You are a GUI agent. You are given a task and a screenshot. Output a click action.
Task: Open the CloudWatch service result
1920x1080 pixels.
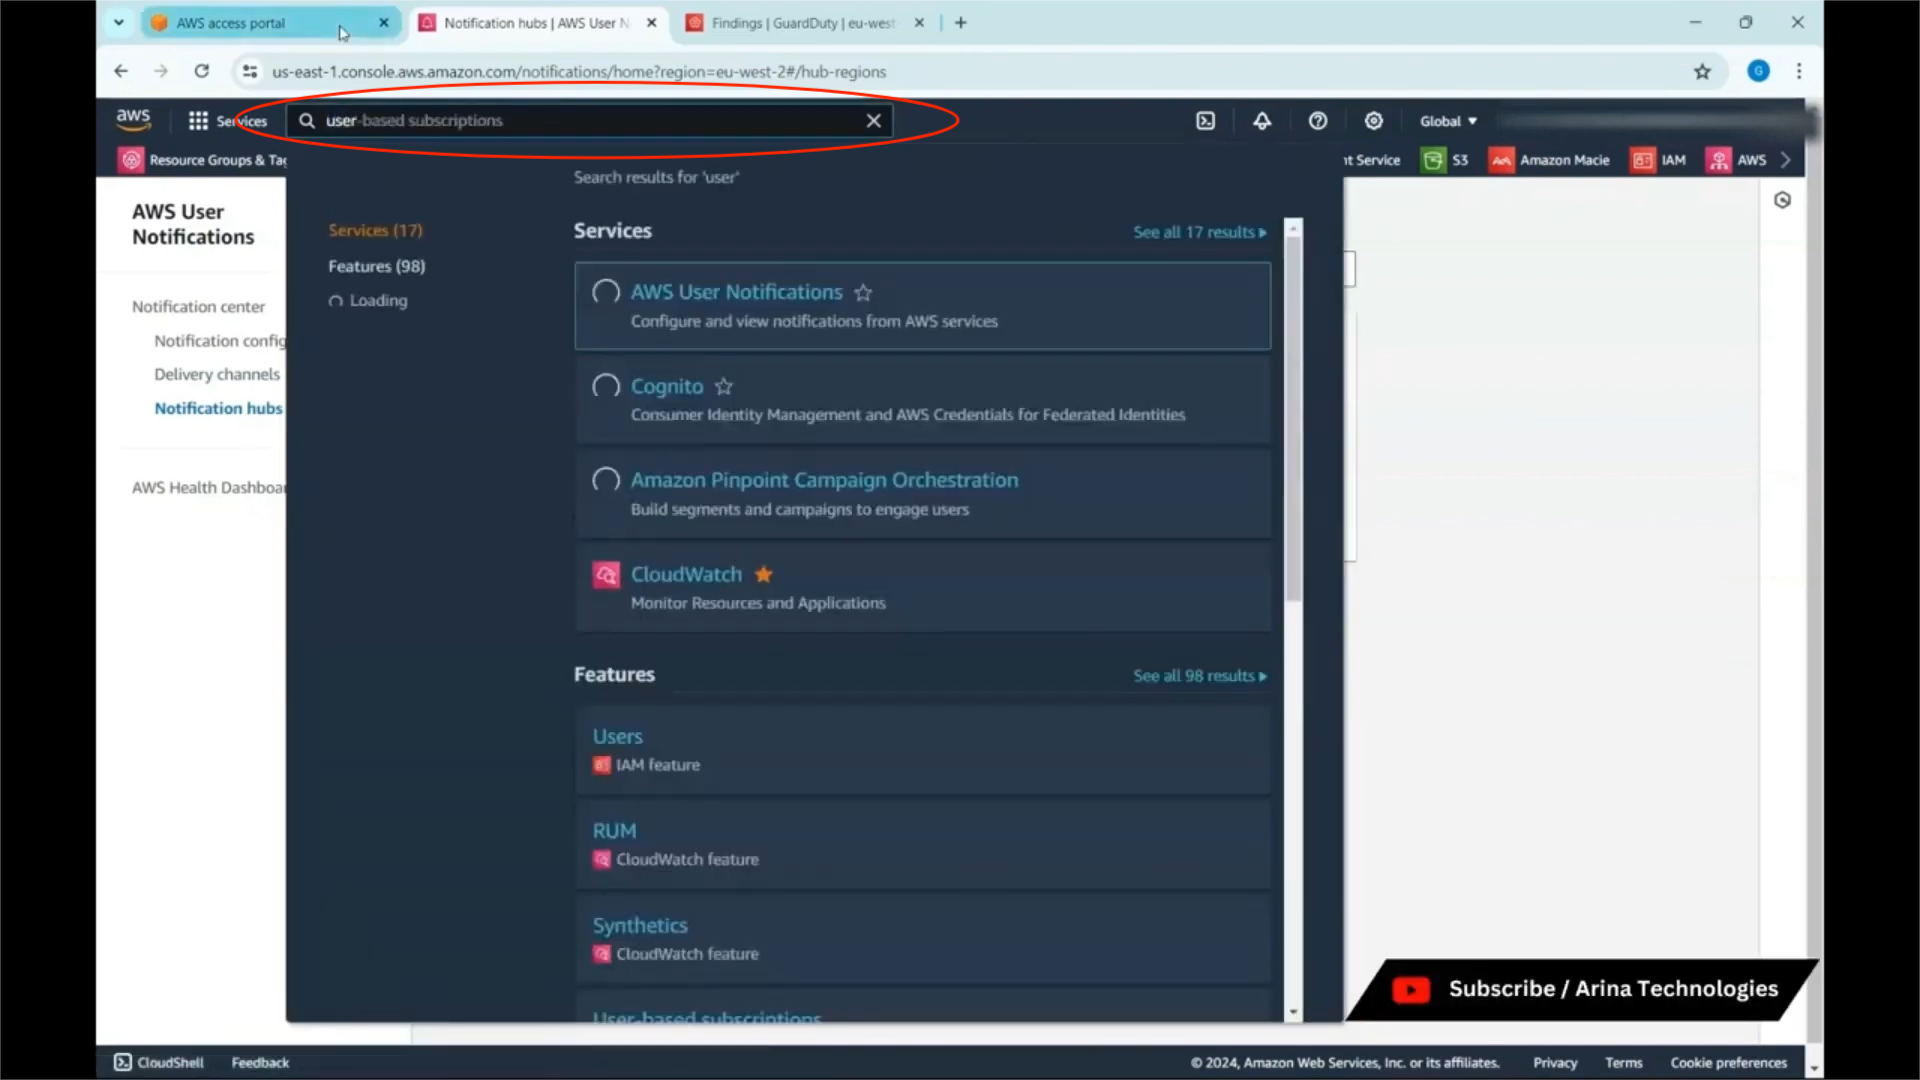tap(686, 574)
